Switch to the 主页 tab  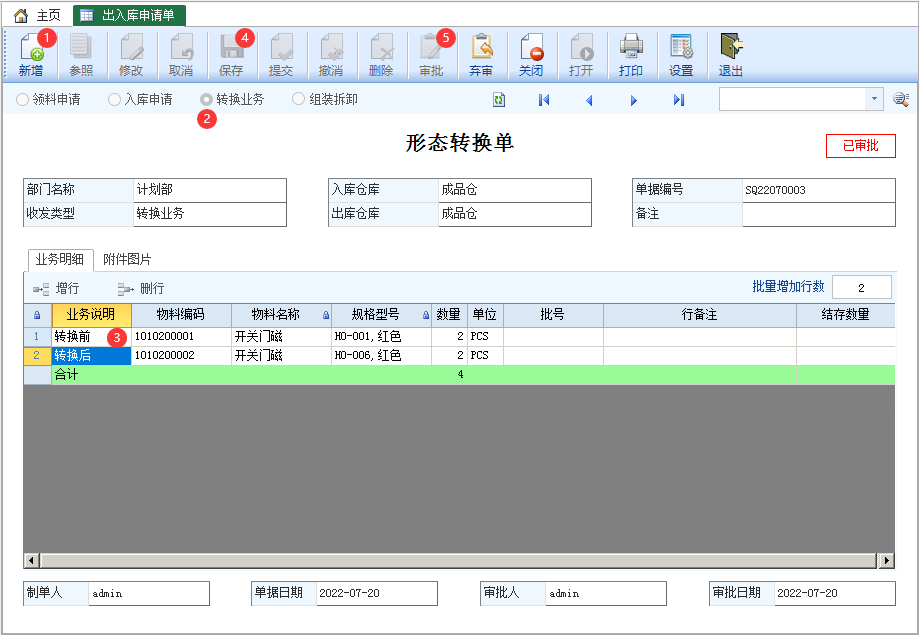coord(38,15)
